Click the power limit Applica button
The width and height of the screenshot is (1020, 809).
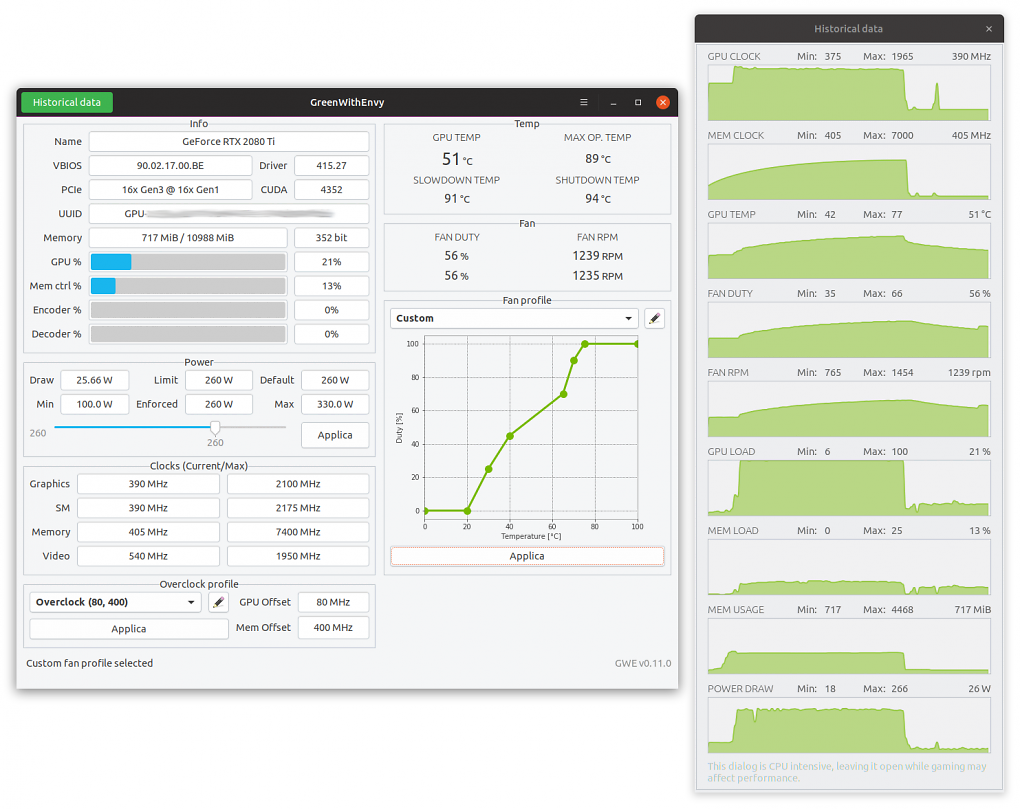click(x=335, y=435)
